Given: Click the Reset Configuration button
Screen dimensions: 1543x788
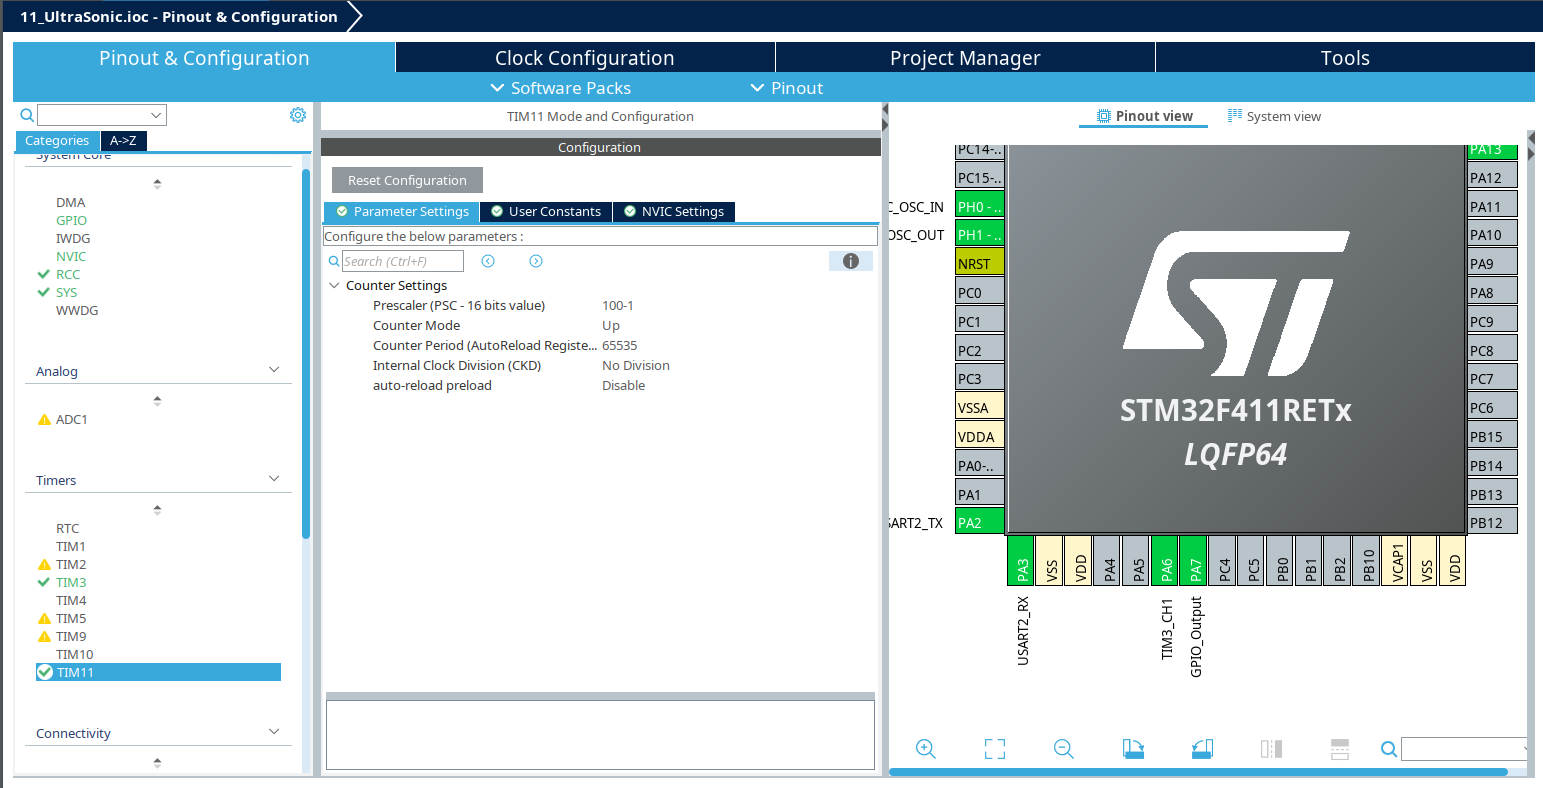Looking at the screenshot, I should [407, 180].
